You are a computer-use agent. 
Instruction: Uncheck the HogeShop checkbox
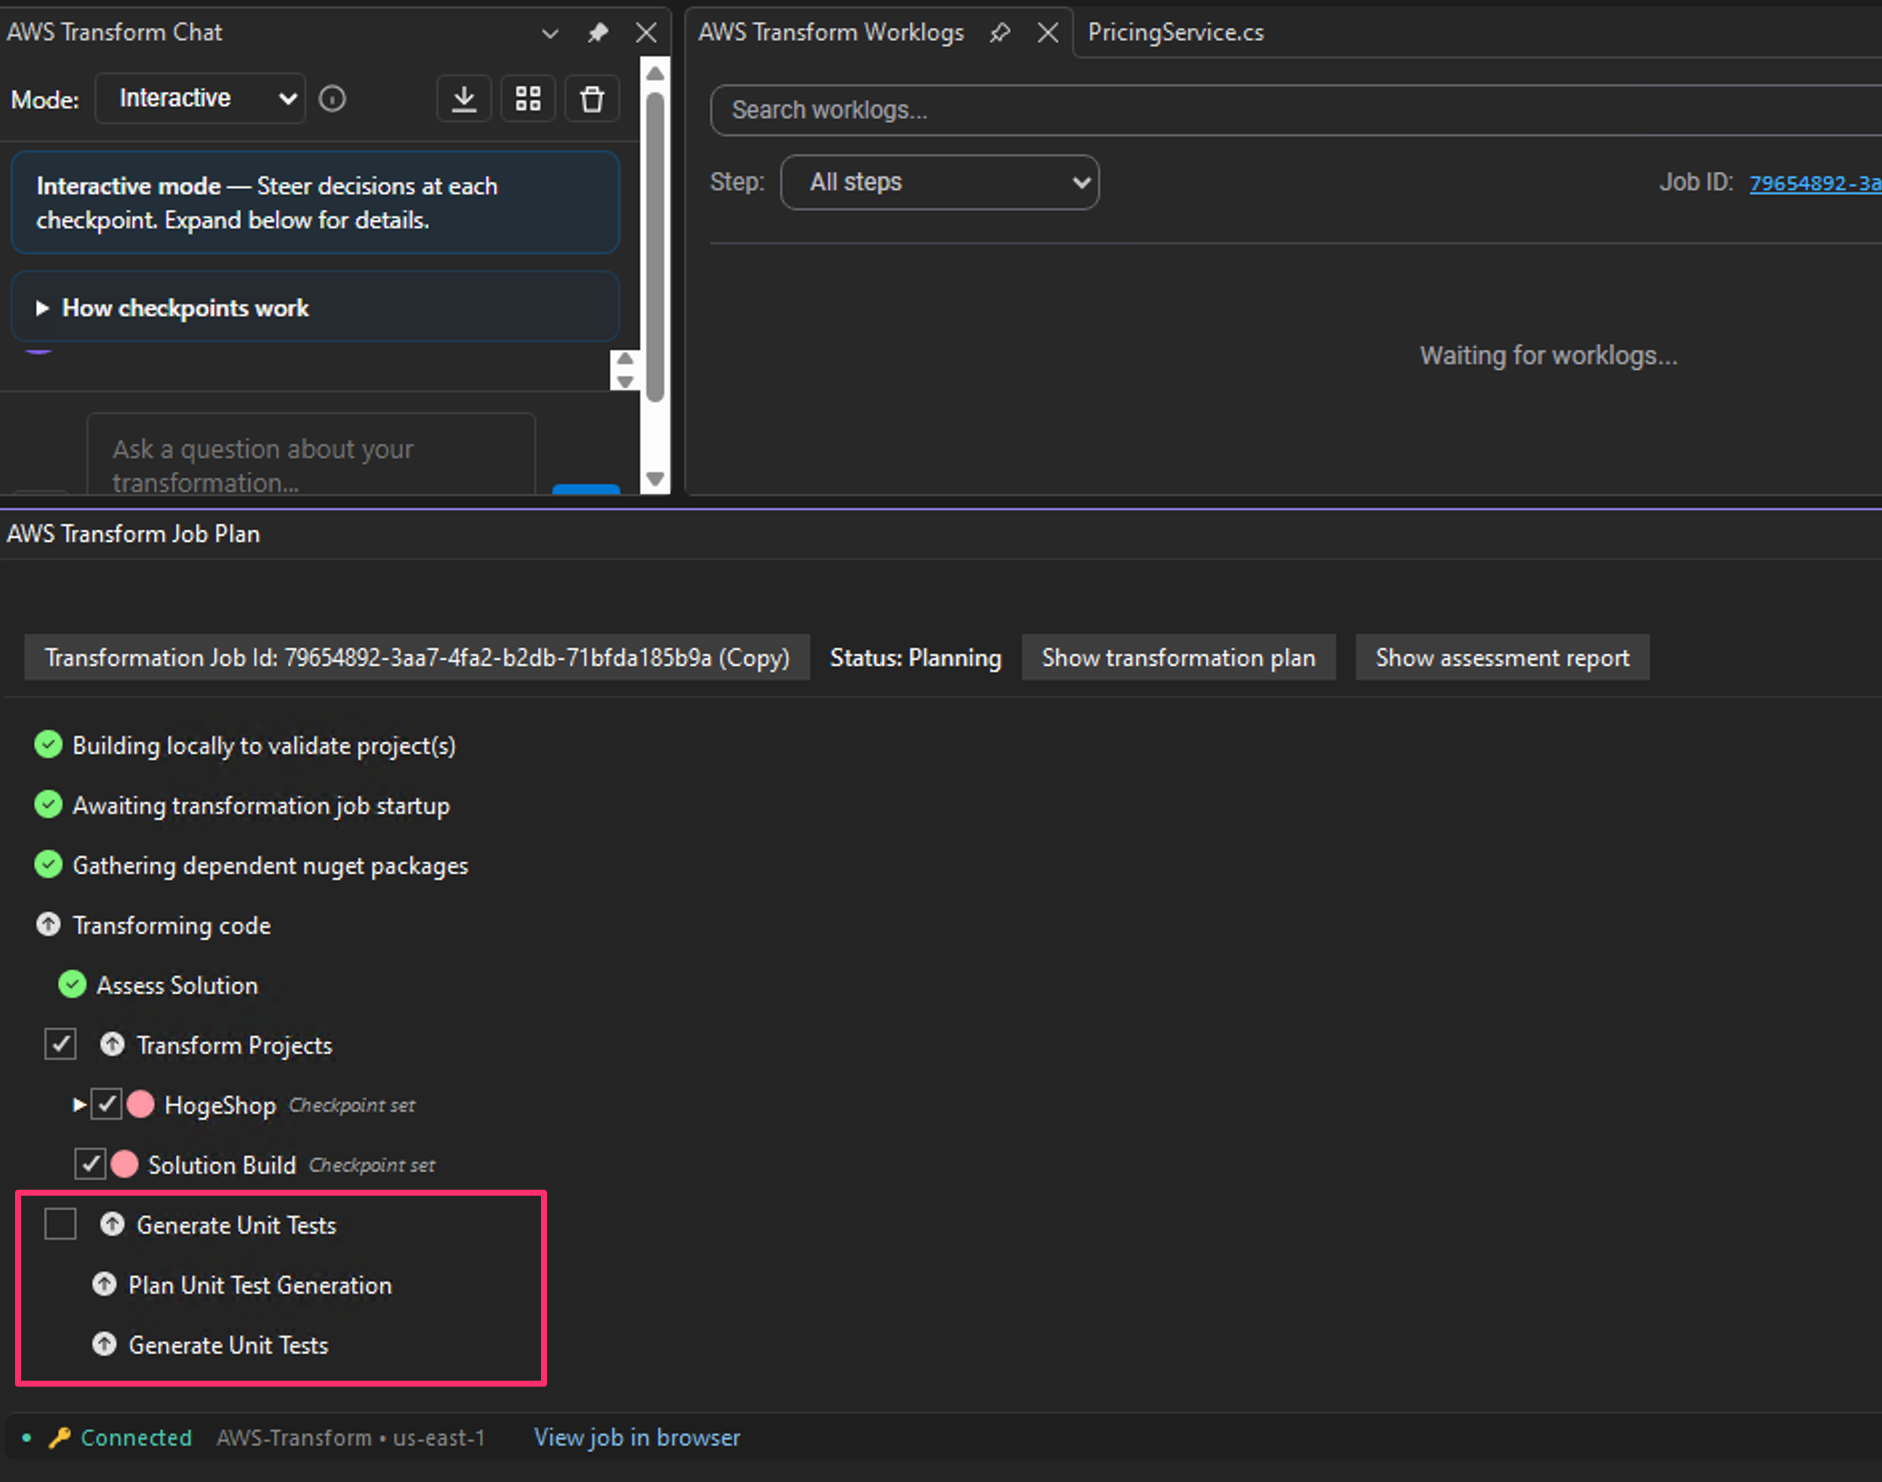click(x=107, y=1104)
